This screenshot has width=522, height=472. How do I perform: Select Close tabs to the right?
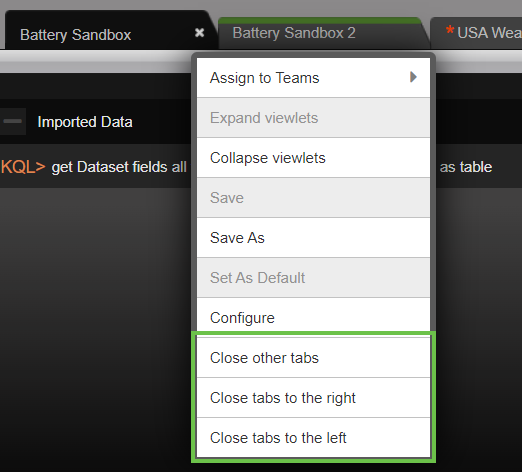click(x=313, y=398)
